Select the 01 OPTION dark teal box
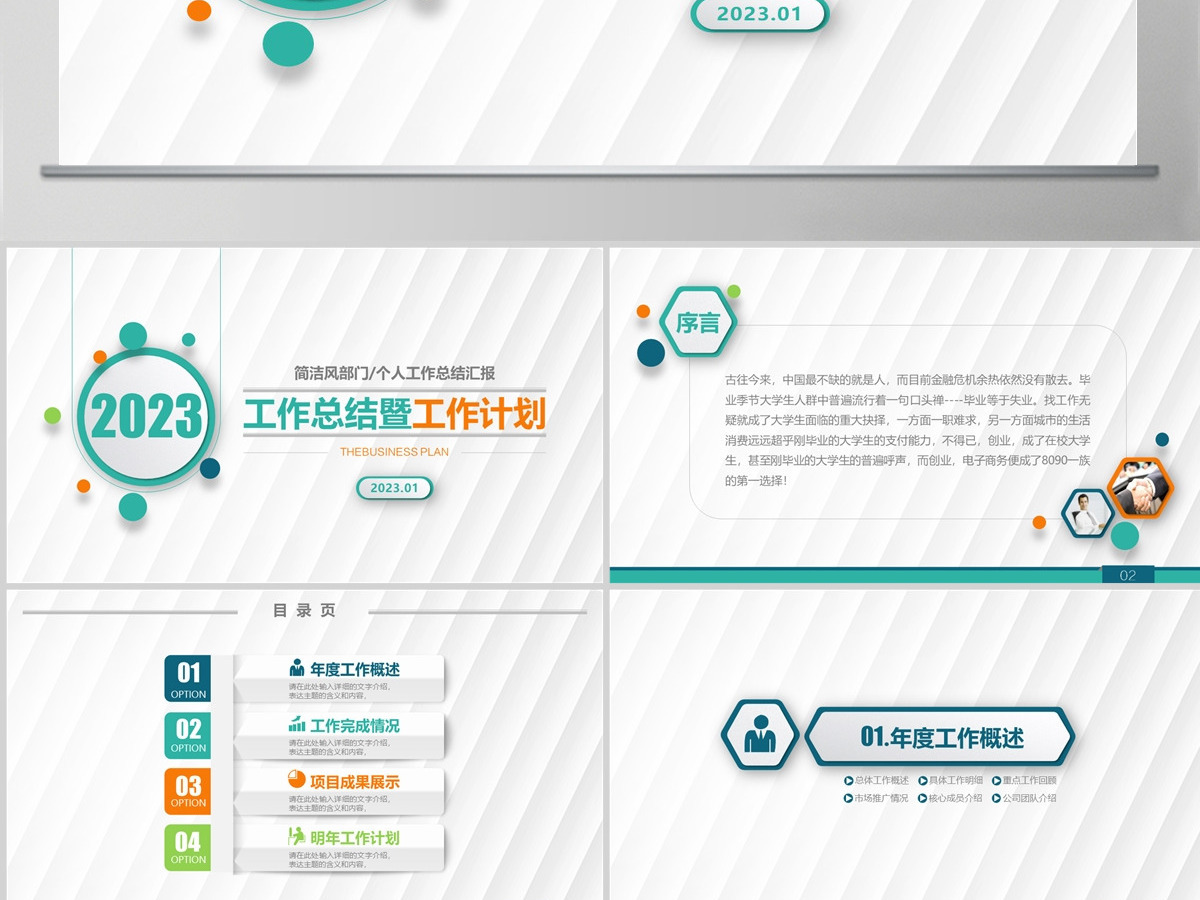The width and height of the screenshot is (1200, 900). [x=188, y=679]
